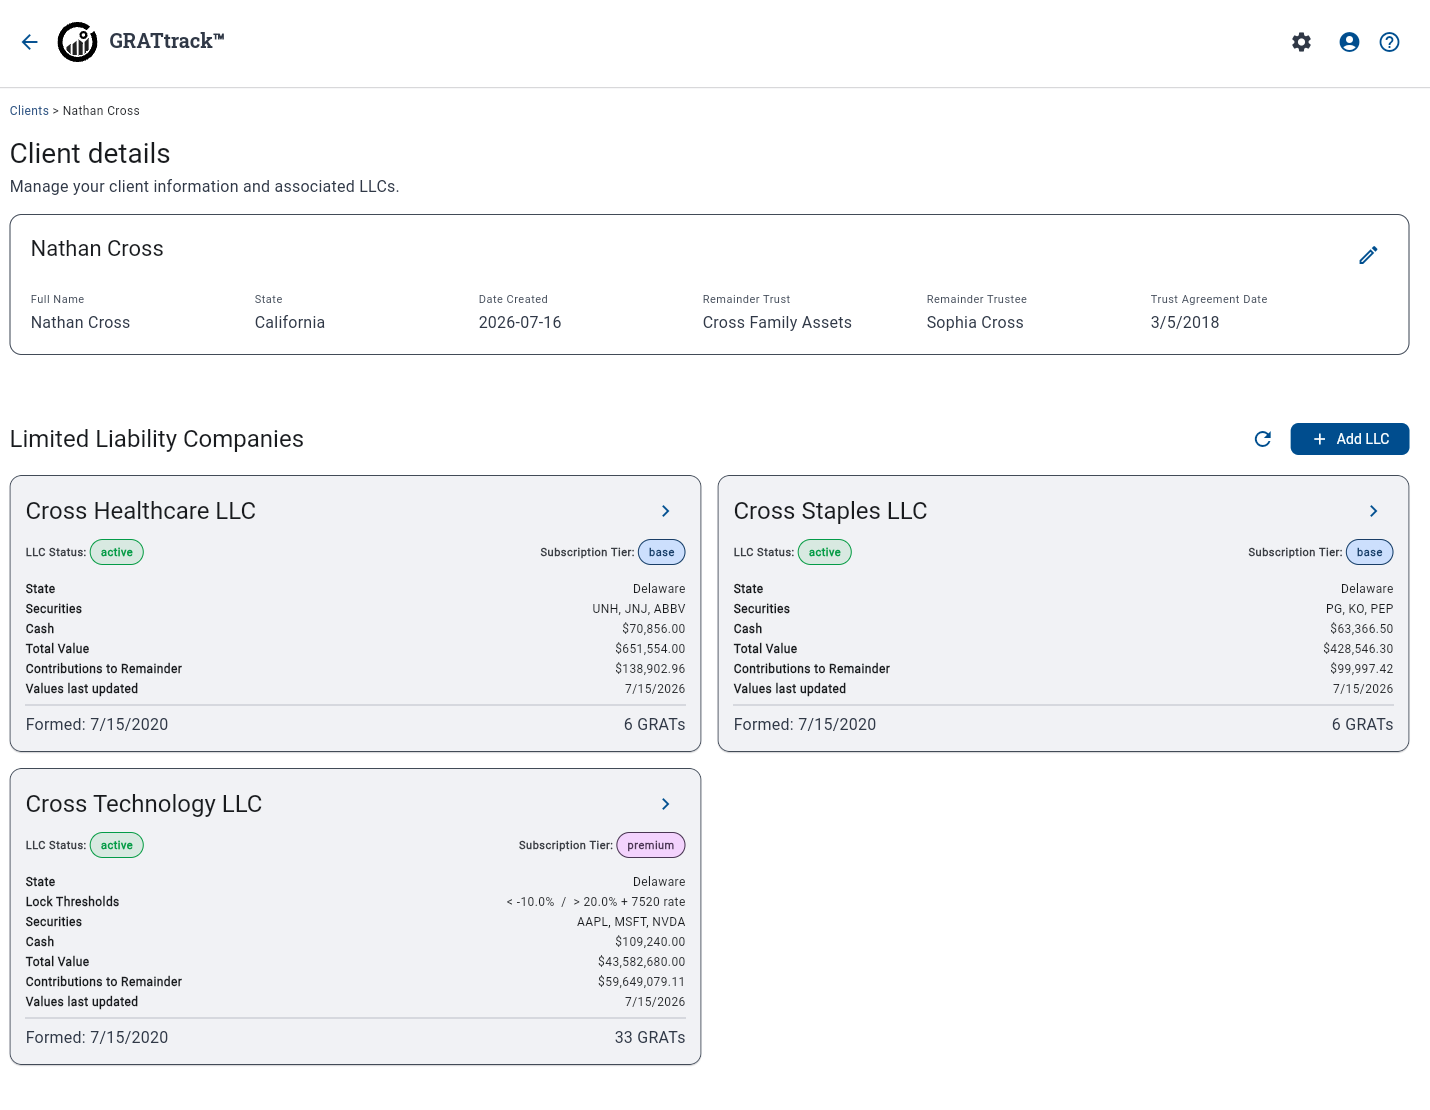Click total value $428,546.30

coord(1358,649)
